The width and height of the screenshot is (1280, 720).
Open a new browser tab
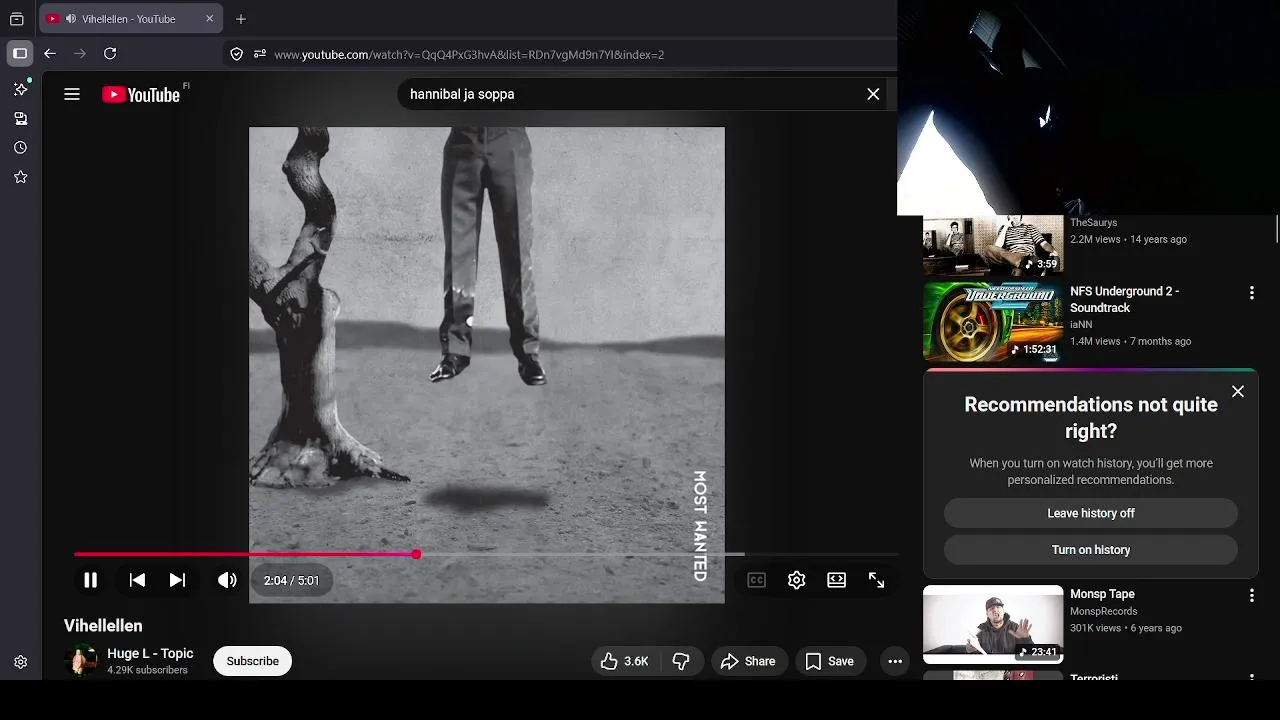coord(241,19)
